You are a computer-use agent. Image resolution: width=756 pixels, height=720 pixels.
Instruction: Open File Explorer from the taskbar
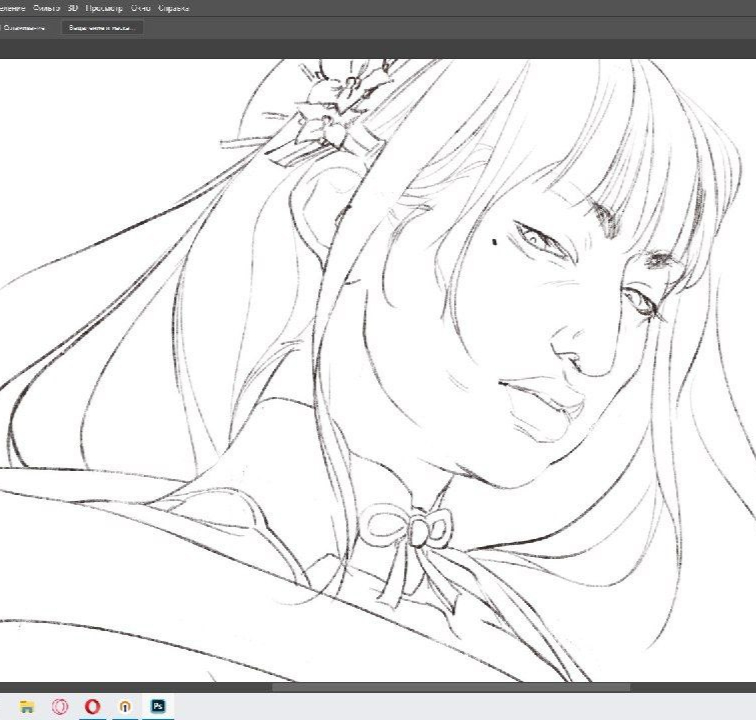coord(27,706)
